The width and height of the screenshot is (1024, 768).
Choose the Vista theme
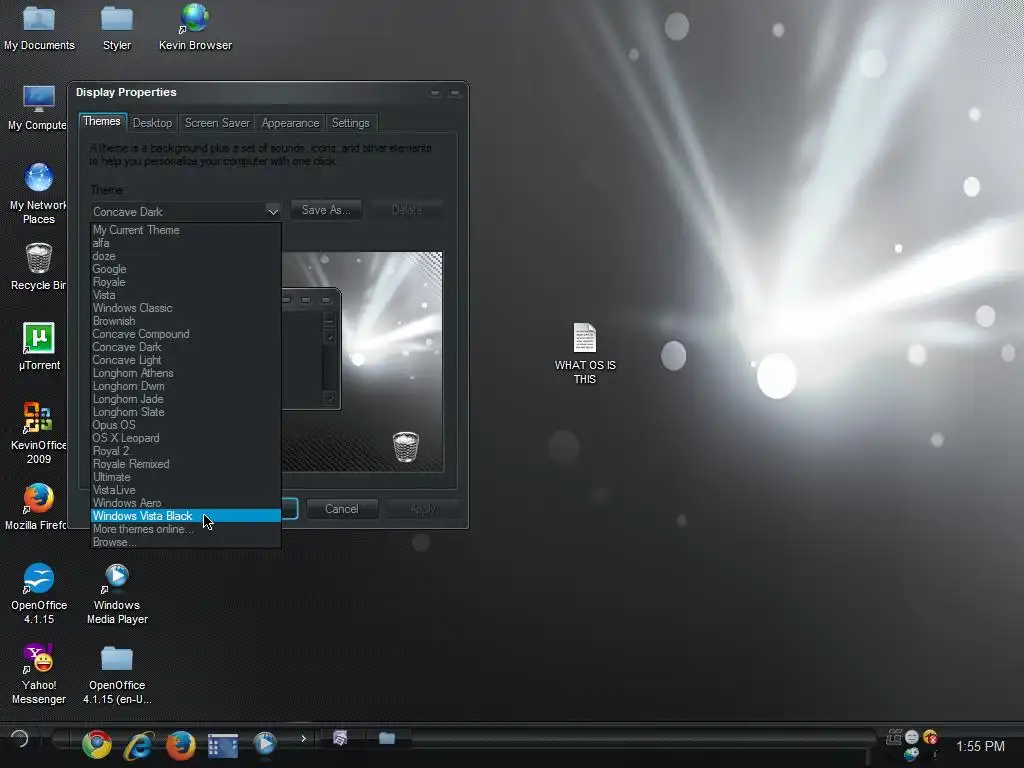pyautogui.click(x=185, y=295)
